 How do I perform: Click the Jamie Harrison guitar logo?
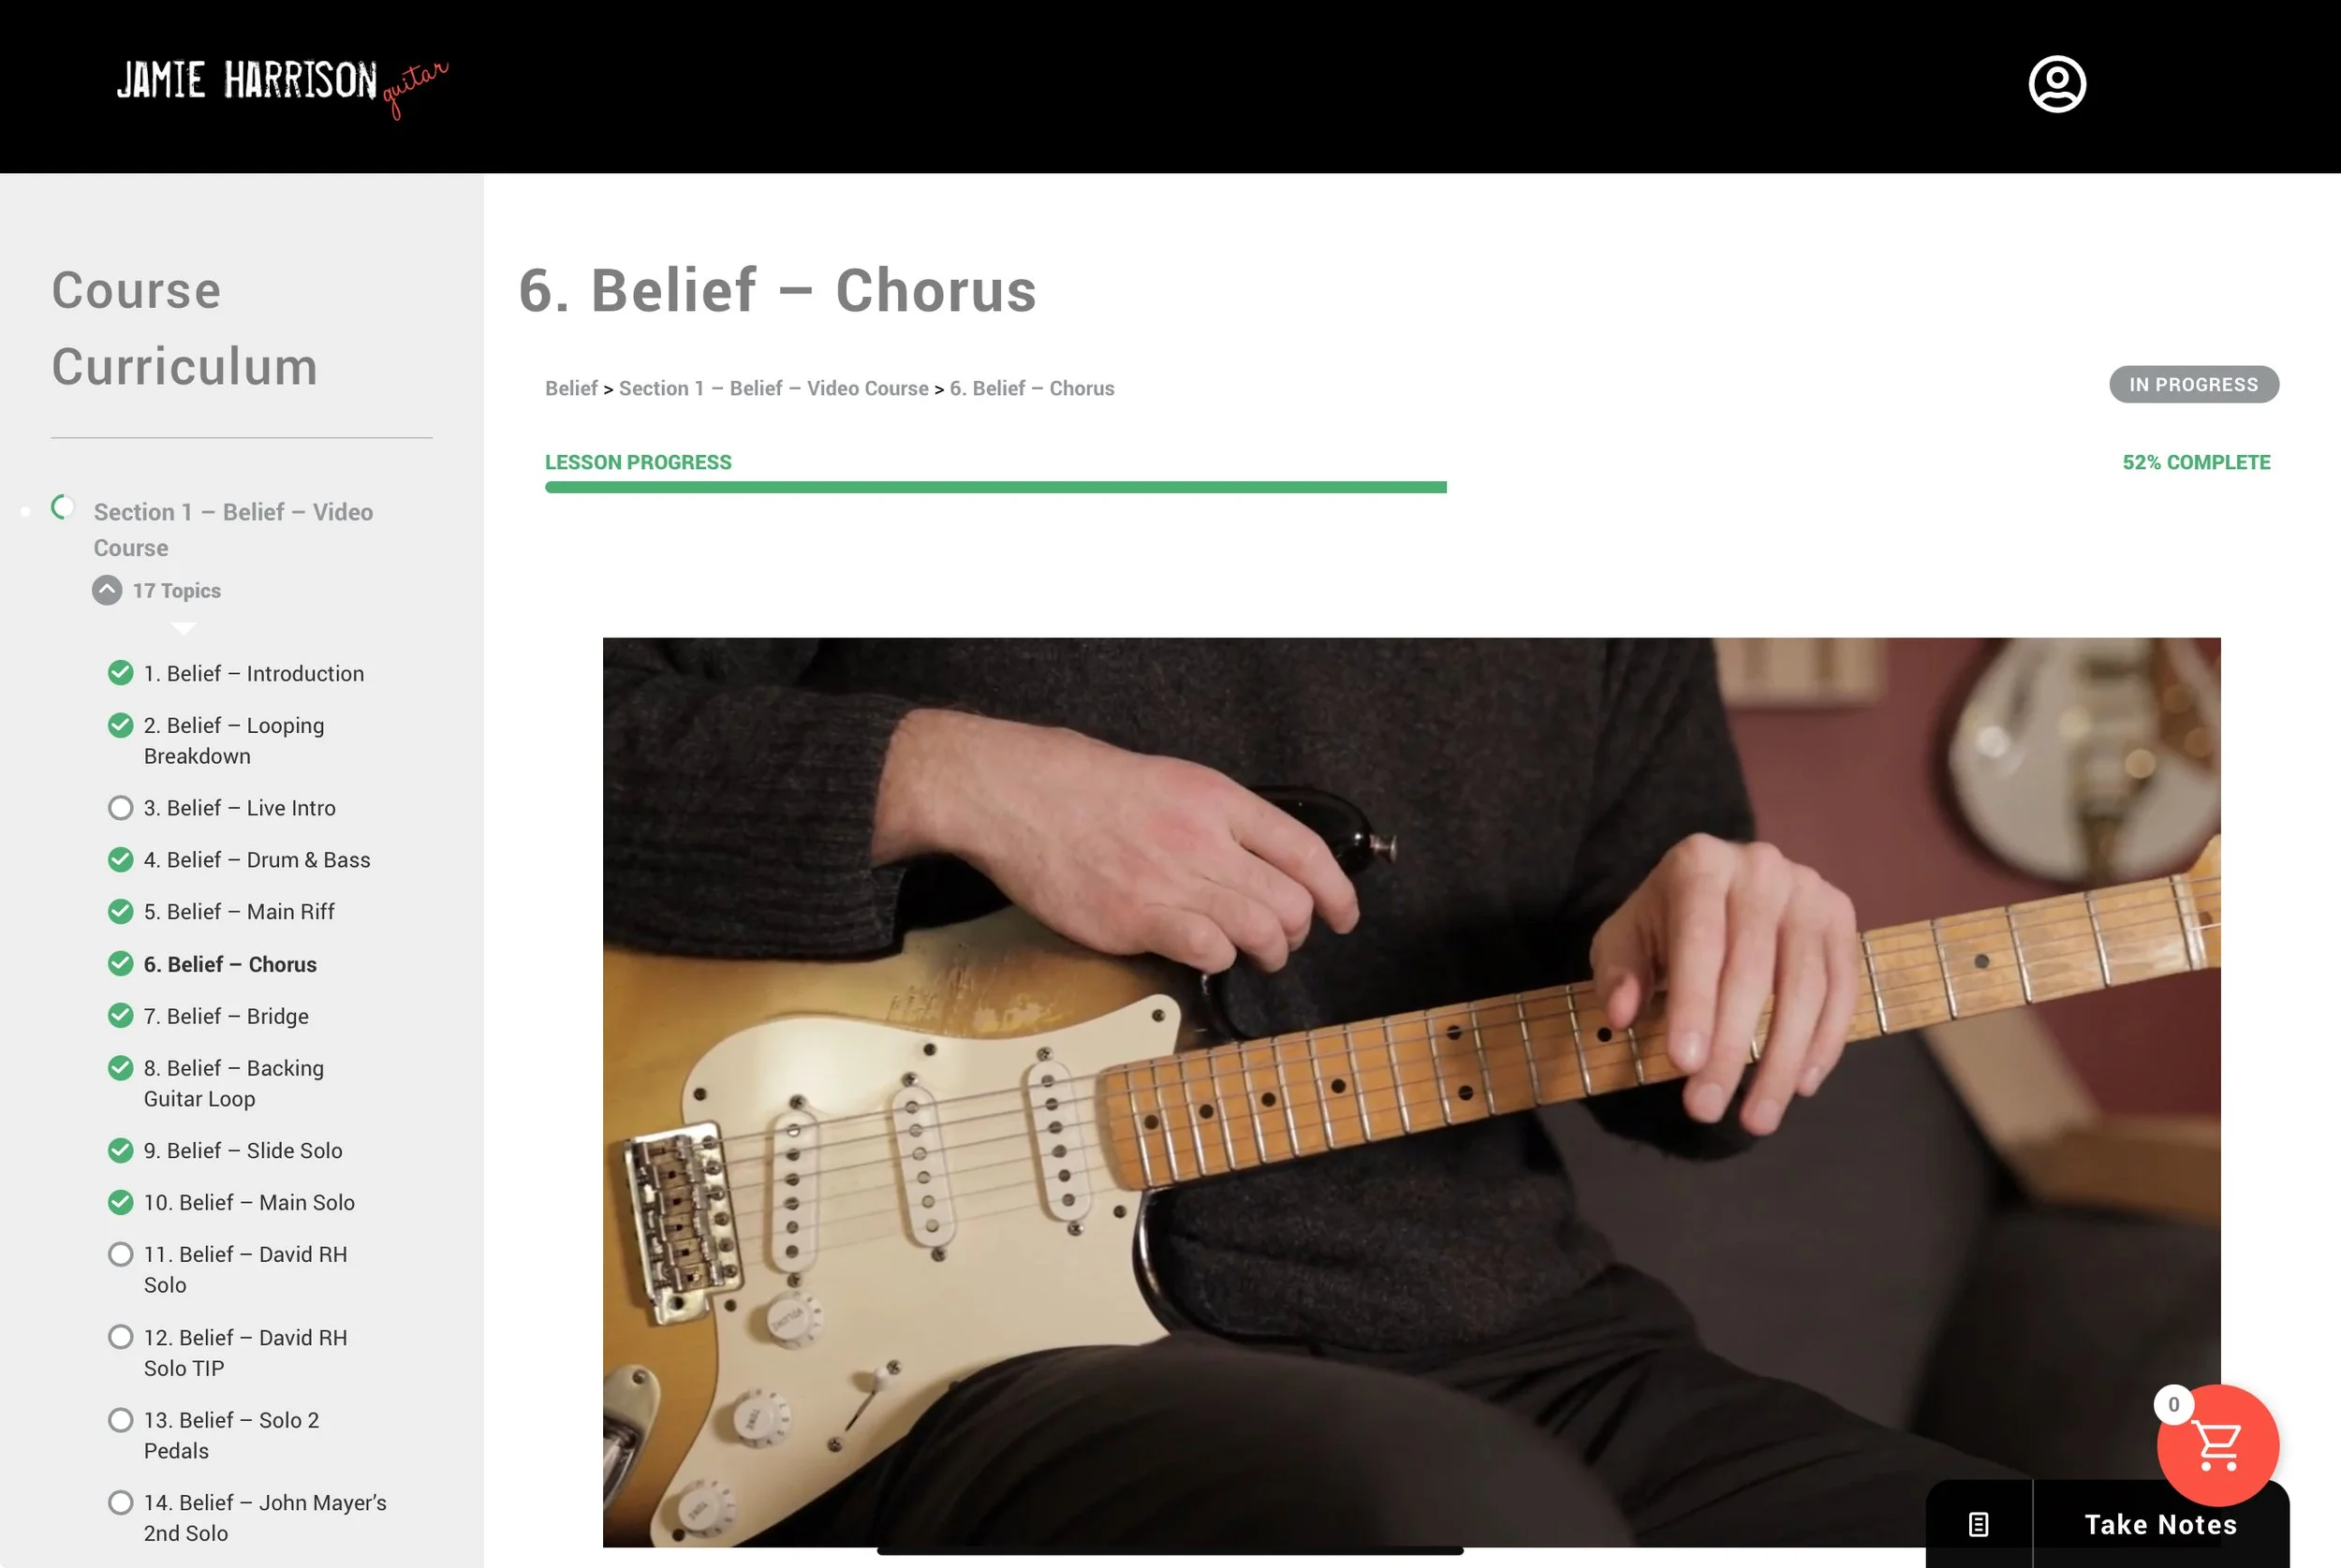pos(282,85)
